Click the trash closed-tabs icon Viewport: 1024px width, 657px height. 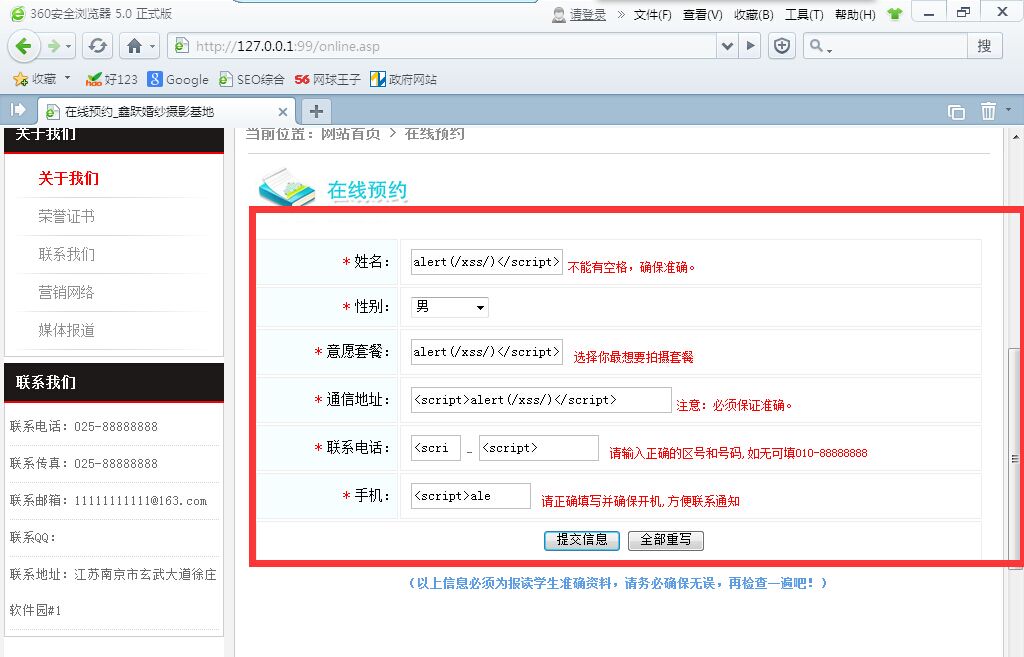988,111
